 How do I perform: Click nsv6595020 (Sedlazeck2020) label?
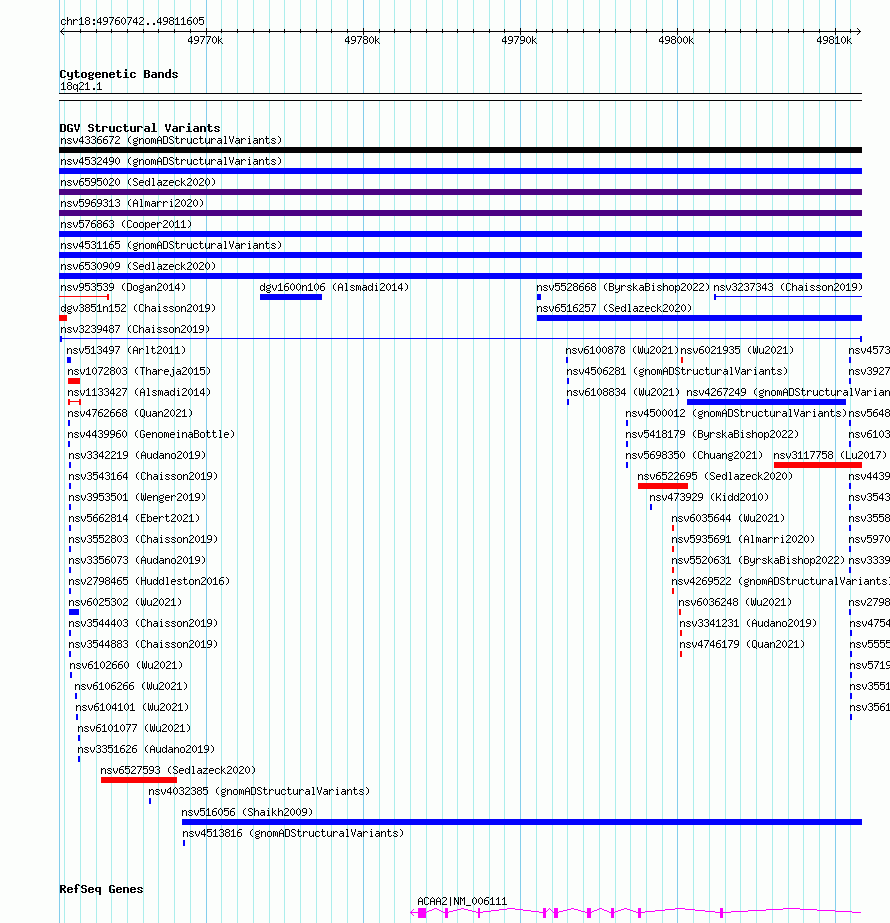coord(138,182)
